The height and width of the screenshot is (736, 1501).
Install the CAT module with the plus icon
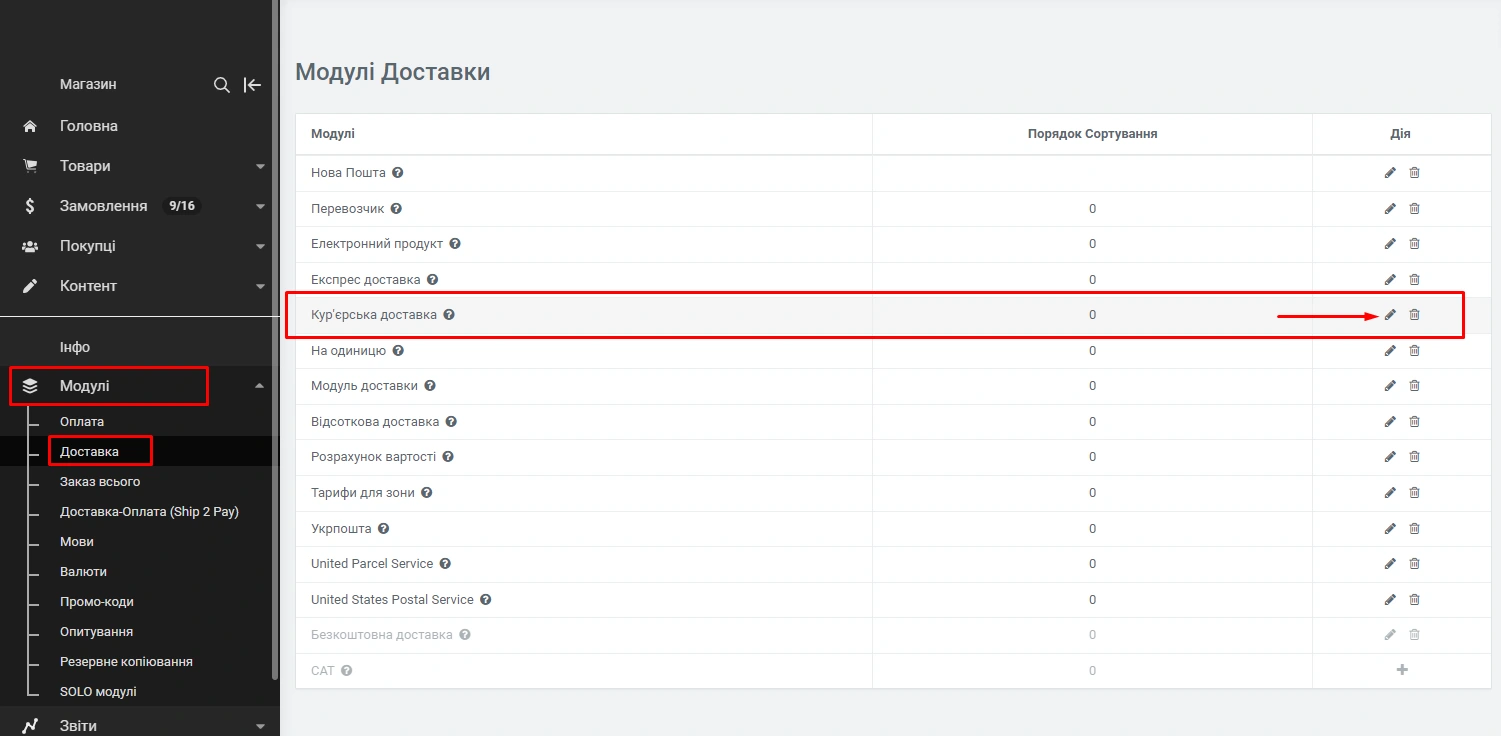[1402, 670]
